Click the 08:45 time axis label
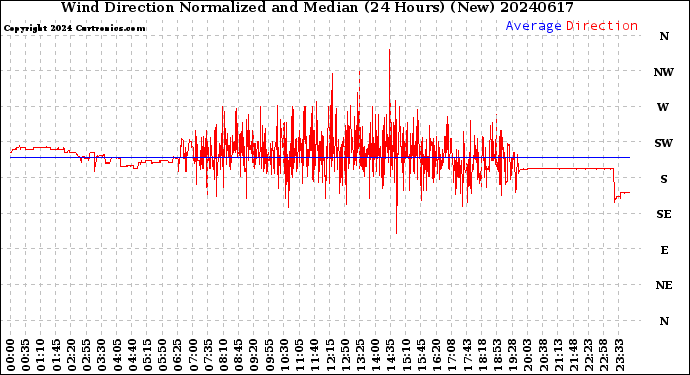690x375 pixels. coord(239,355)
